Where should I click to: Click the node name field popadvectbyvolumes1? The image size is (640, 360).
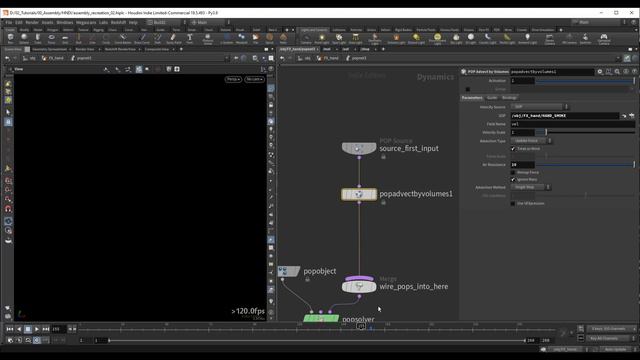click(552, 71)
